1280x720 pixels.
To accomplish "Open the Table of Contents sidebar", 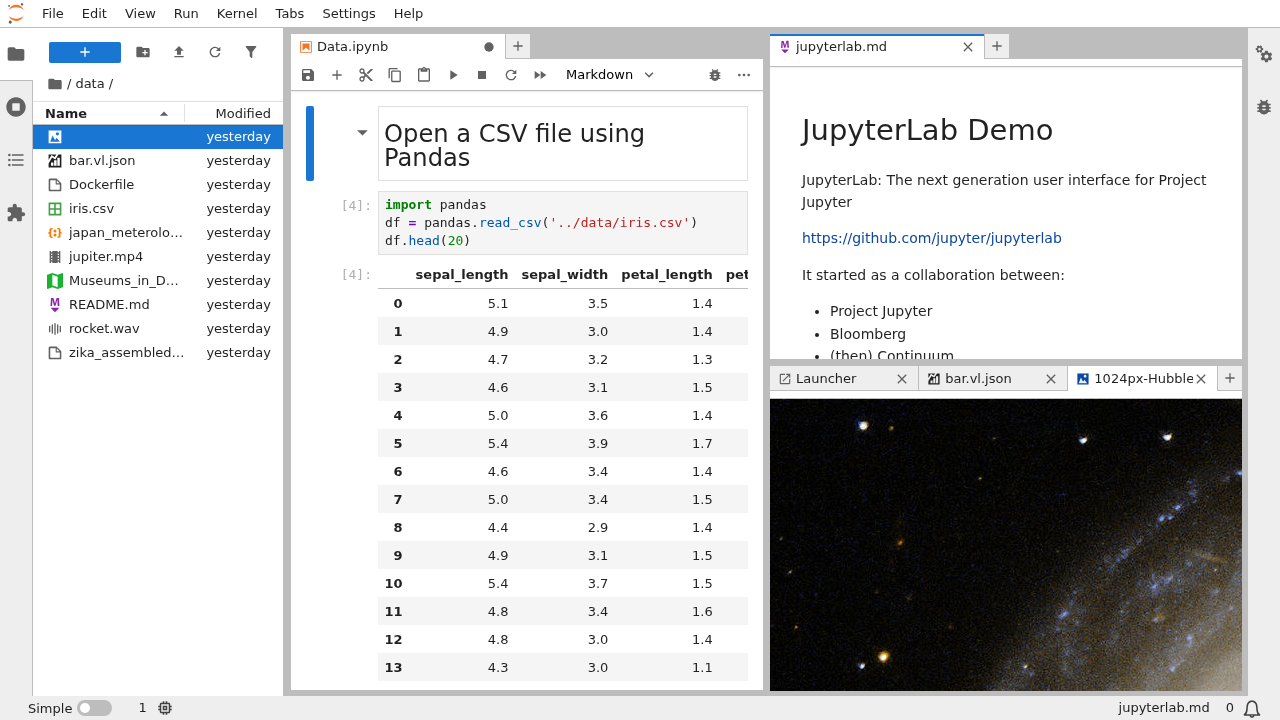I will (x=15, y=160).
